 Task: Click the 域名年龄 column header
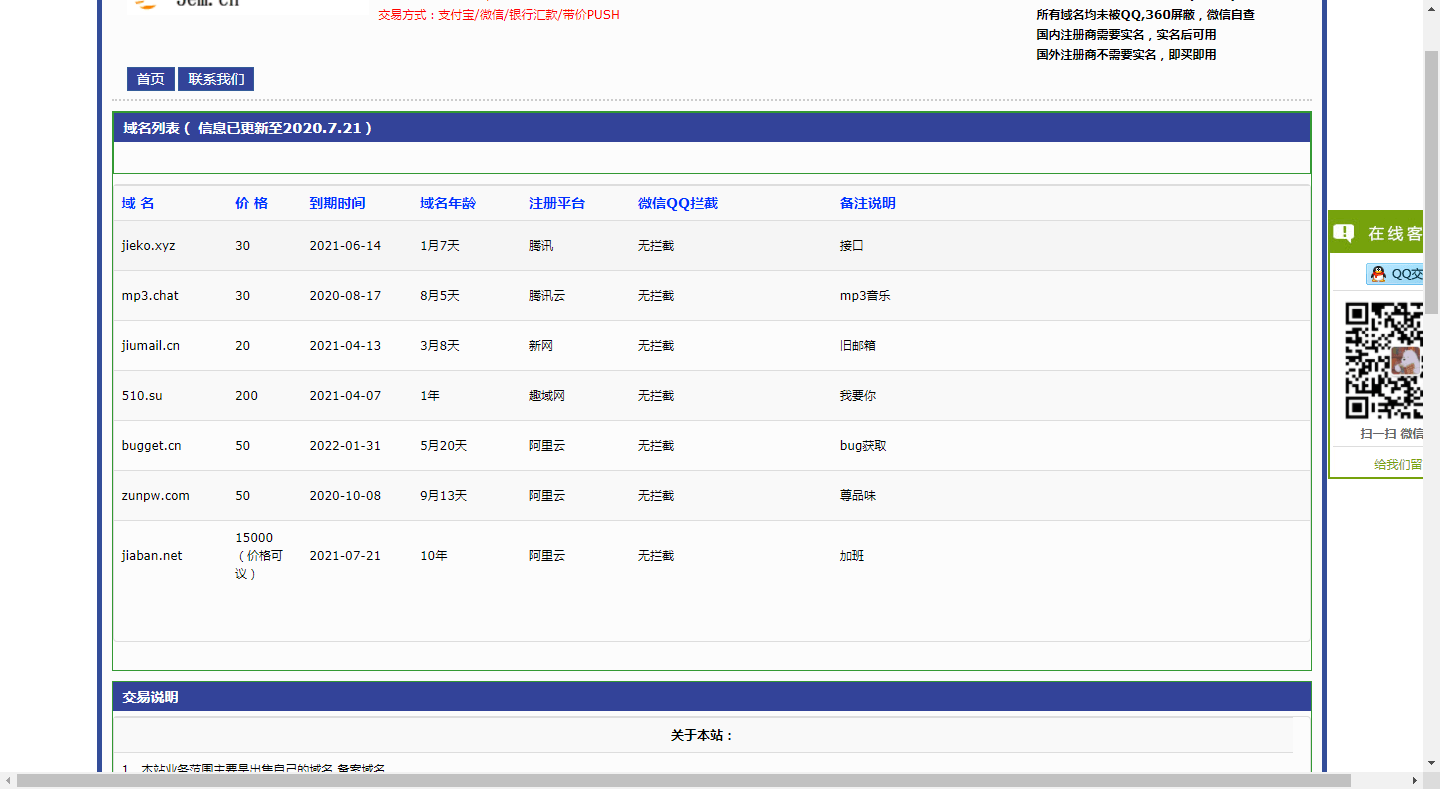[448, 203]
